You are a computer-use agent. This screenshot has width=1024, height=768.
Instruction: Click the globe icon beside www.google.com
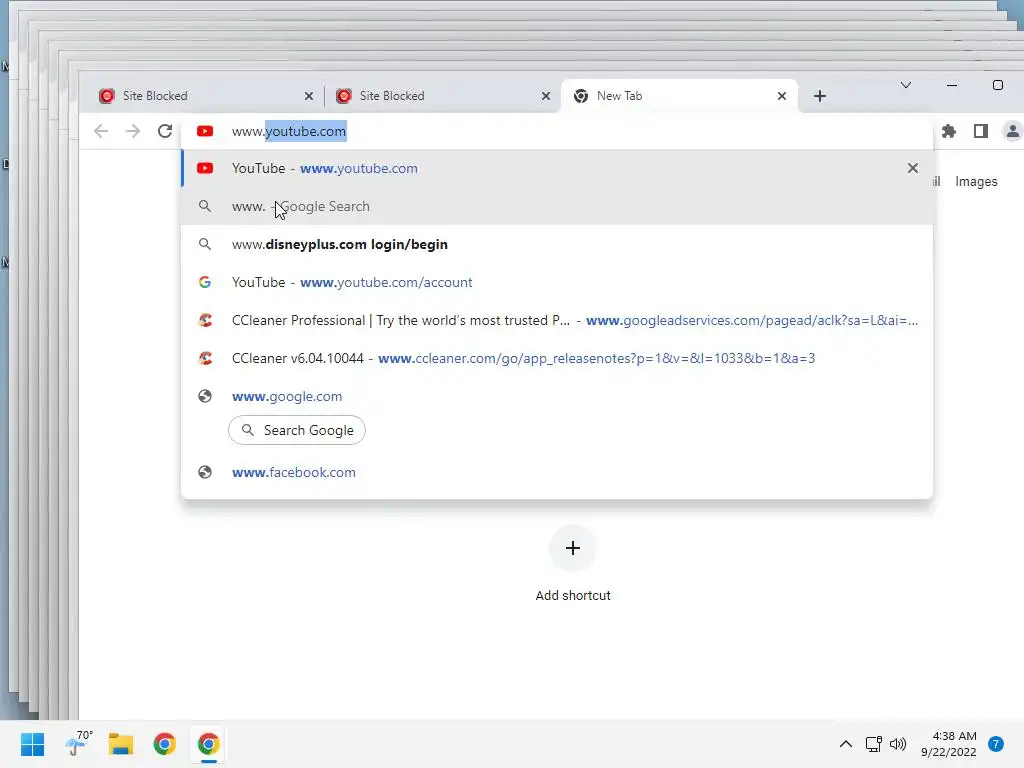click(205, 396)
